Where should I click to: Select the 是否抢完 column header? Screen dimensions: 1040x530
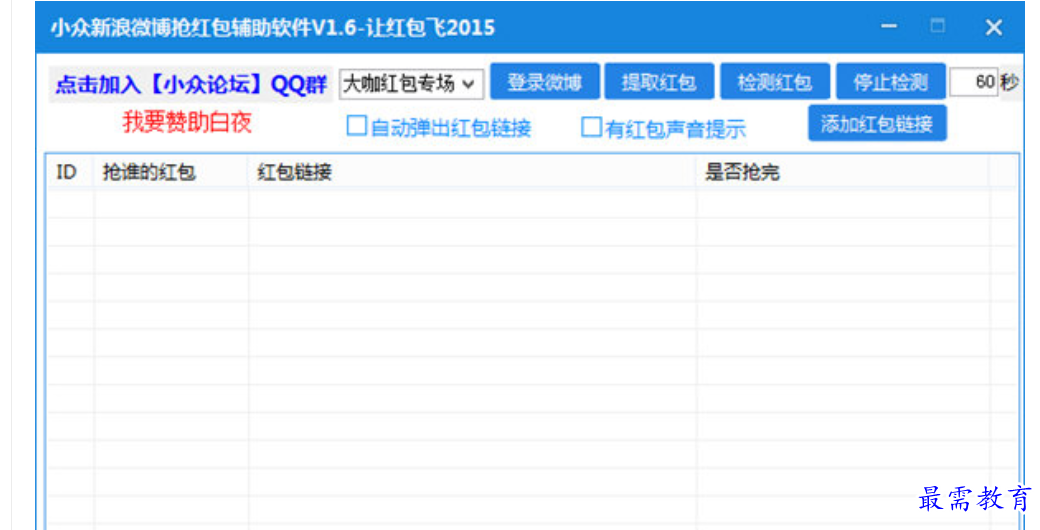(x=842, y=172)
